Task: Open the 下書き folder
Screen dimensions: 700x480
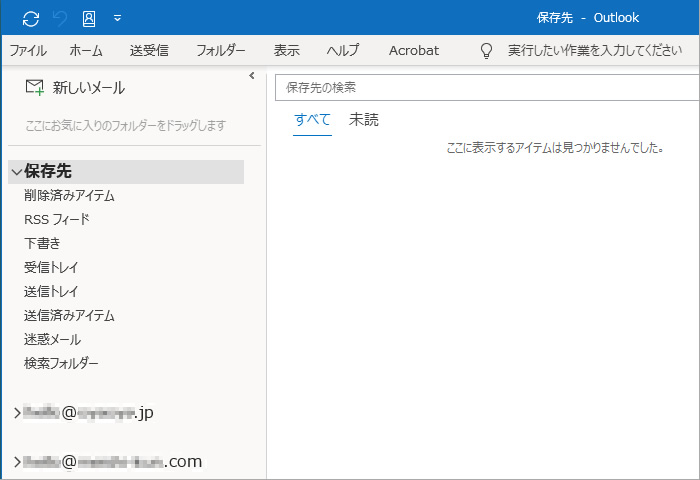Action: pos(42,243)
